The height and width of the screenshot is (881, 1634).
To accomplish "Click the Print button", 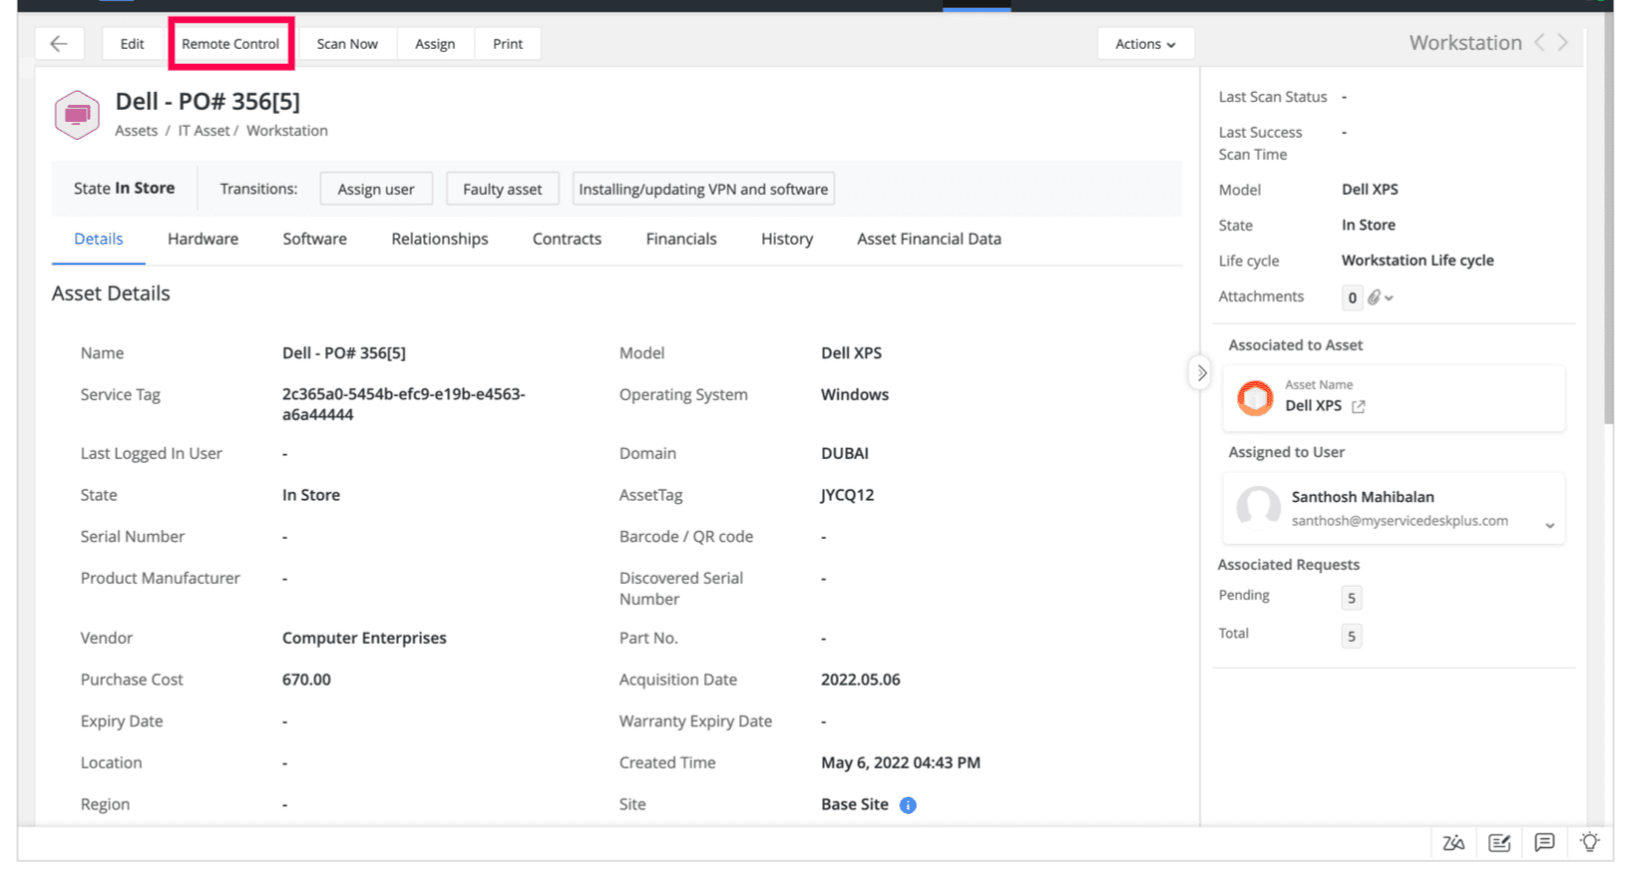I will point(508,44).
